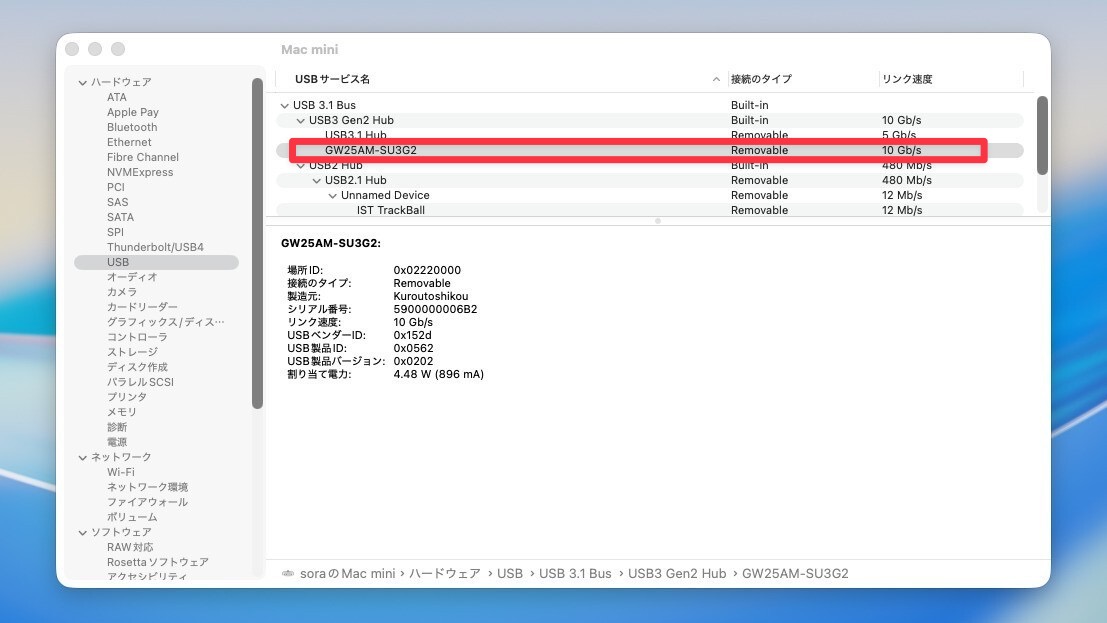1107x623 pixels.
Task: Click USB 3.1 Bus in the path bar
Action: pyautogui.click(x=575, y=574)
